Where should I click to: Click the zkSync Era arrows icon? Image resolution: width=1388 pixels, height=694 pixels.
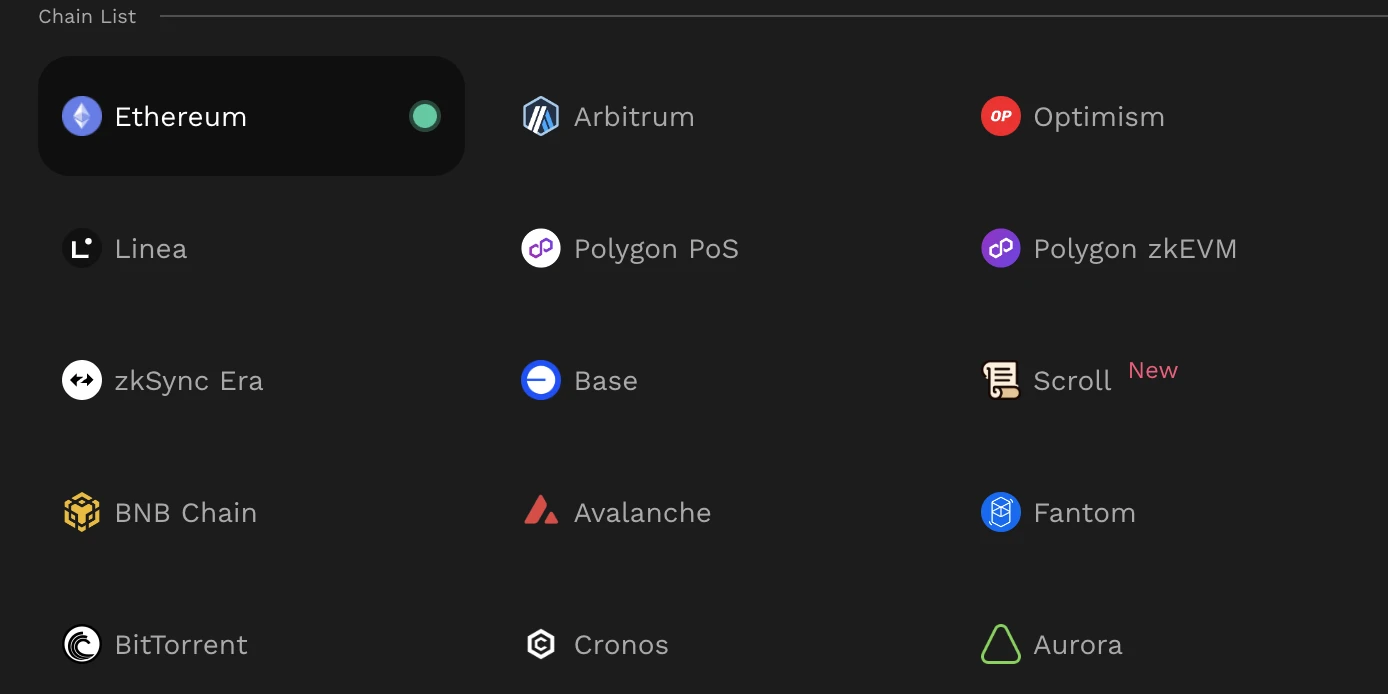tap(82, 380)
